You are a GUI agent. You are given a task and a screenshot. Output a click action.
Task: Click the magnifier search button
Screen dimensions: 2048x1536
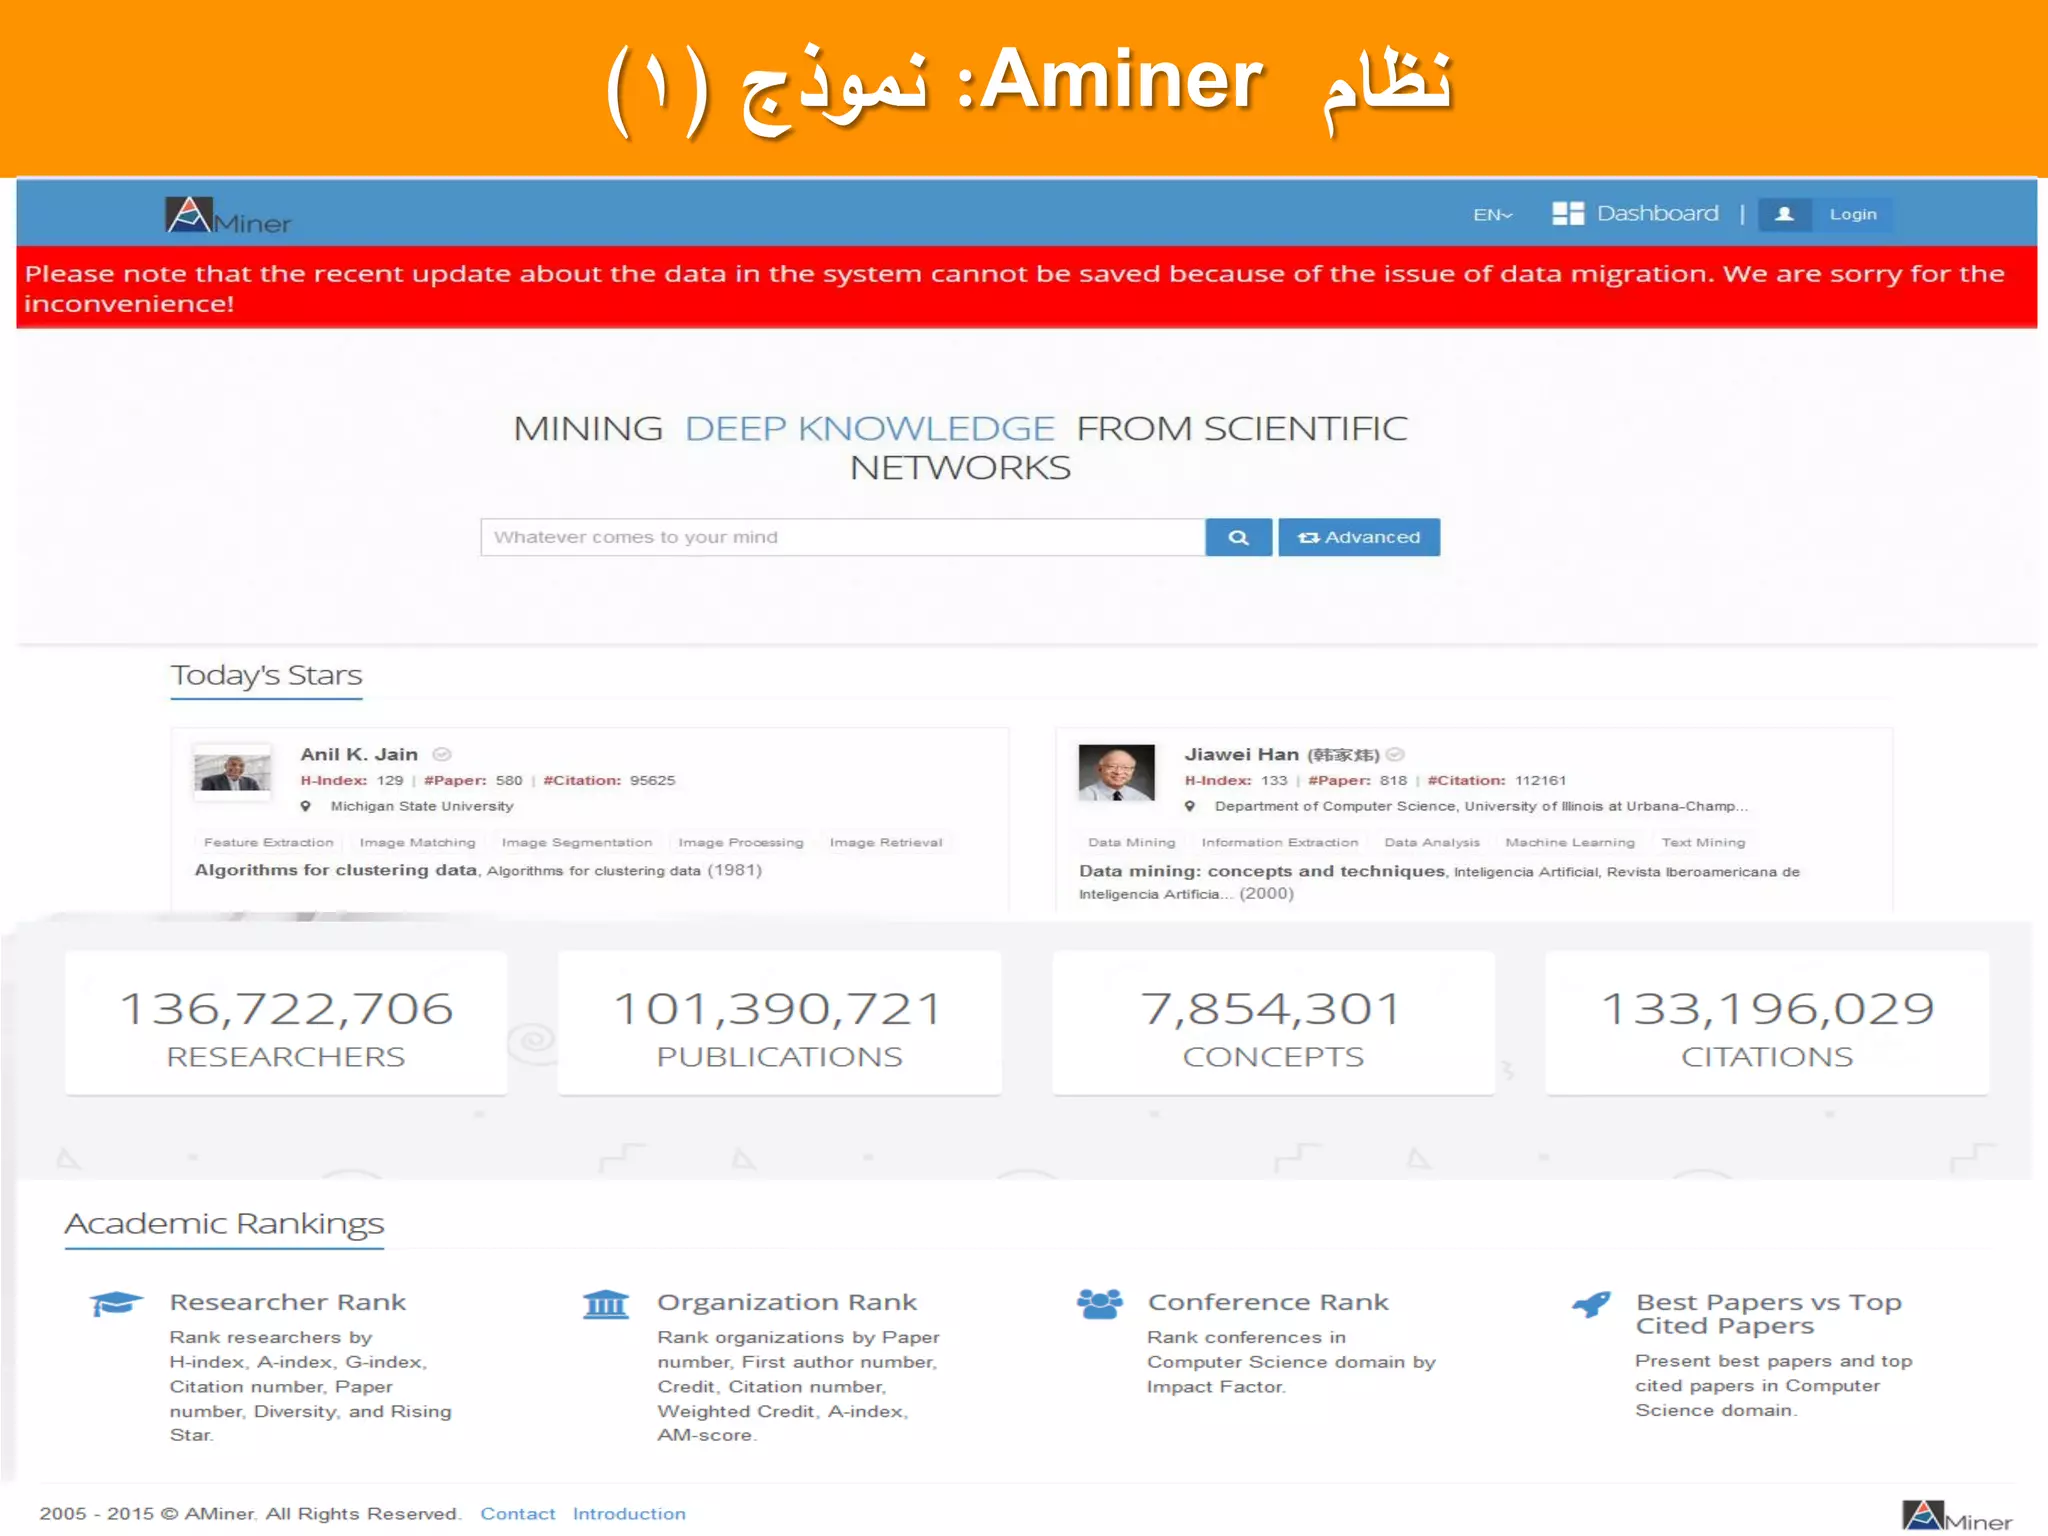pyautogui.click(x=1238, y=537)
